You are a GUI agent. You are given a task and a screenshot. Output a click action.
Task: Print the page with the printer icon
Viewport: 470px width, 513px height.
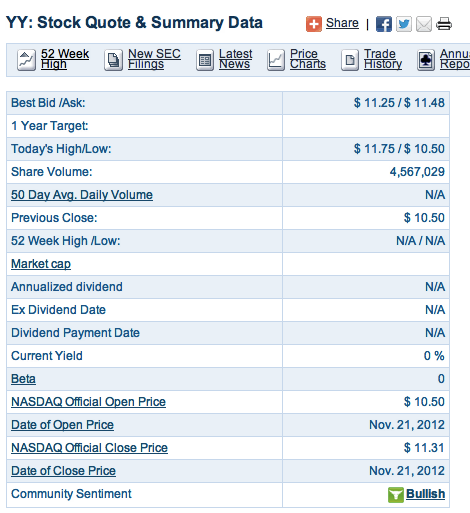click(x=444, y=24)
